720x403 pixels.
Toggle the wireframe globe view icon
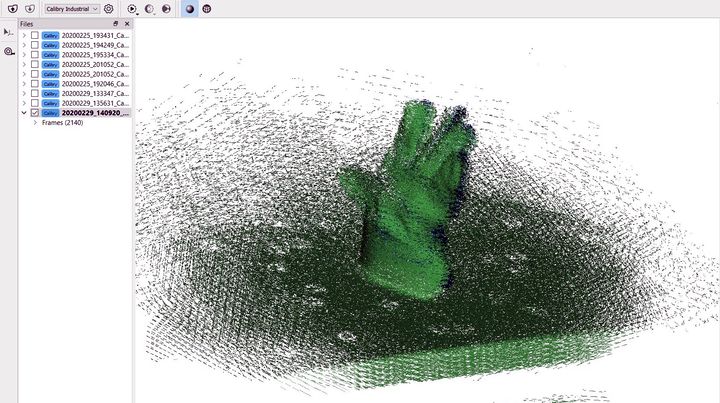point(206,8)
